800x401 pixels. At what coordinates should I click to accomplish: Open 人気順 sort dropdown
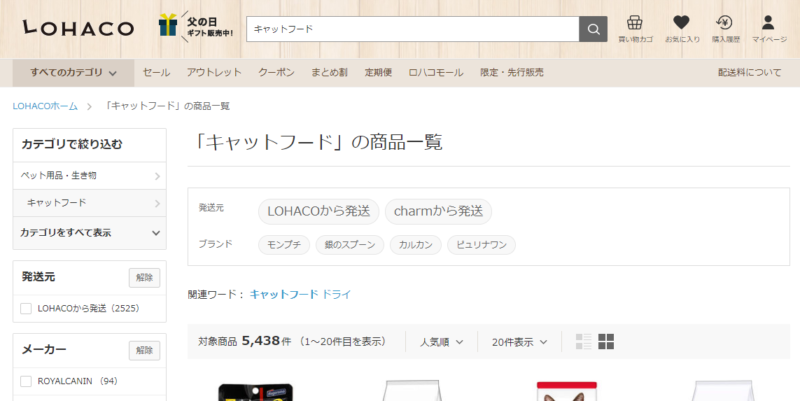point(441,342)
